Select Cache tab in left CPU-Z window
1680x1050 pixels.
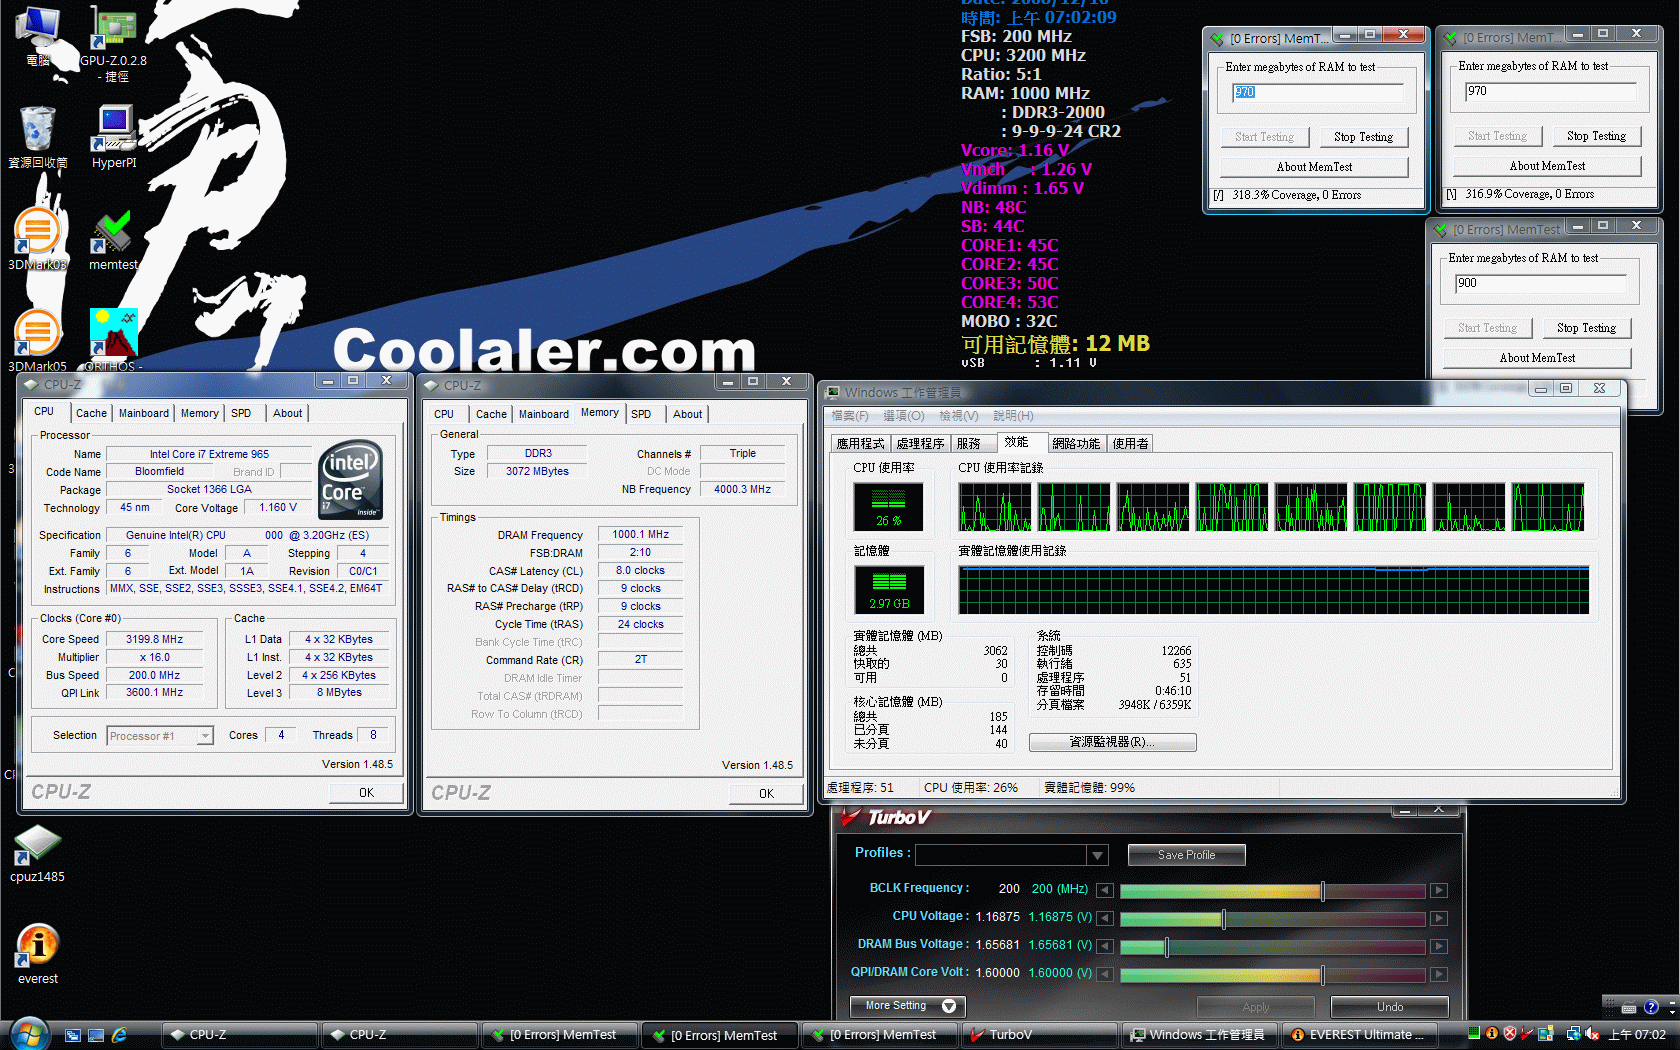pyautogui.click(x=91, y=413)
